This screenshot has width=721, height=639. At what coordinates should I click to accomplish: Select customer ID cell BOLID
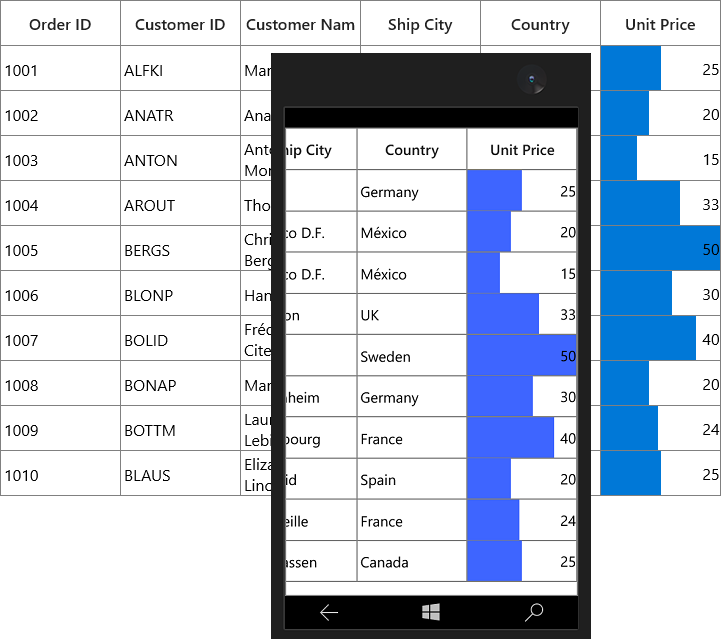tap(180, 339)
